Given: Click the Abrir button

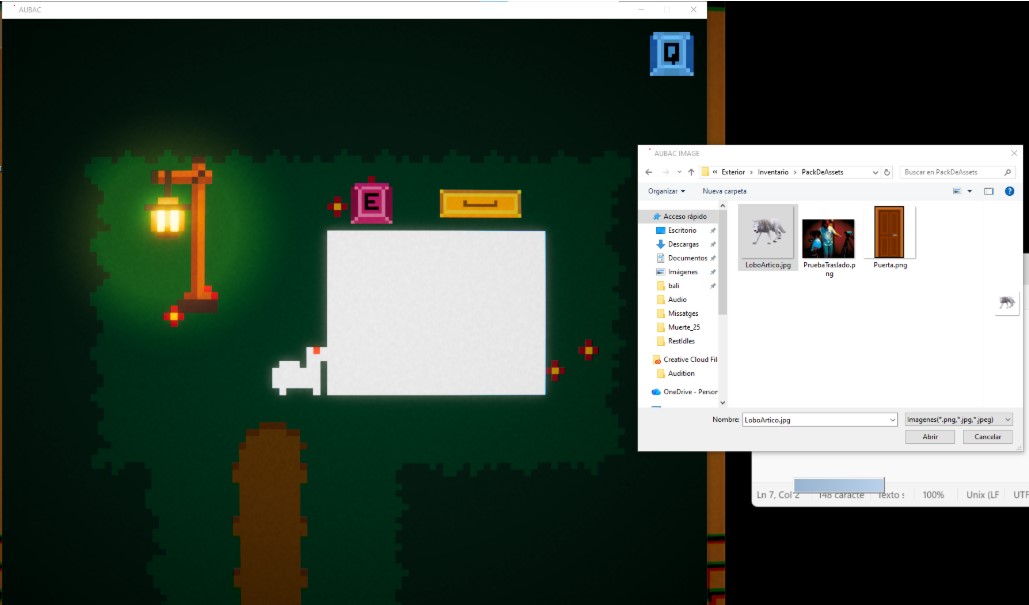Looking at the screenshot, I should pos(929,436).
